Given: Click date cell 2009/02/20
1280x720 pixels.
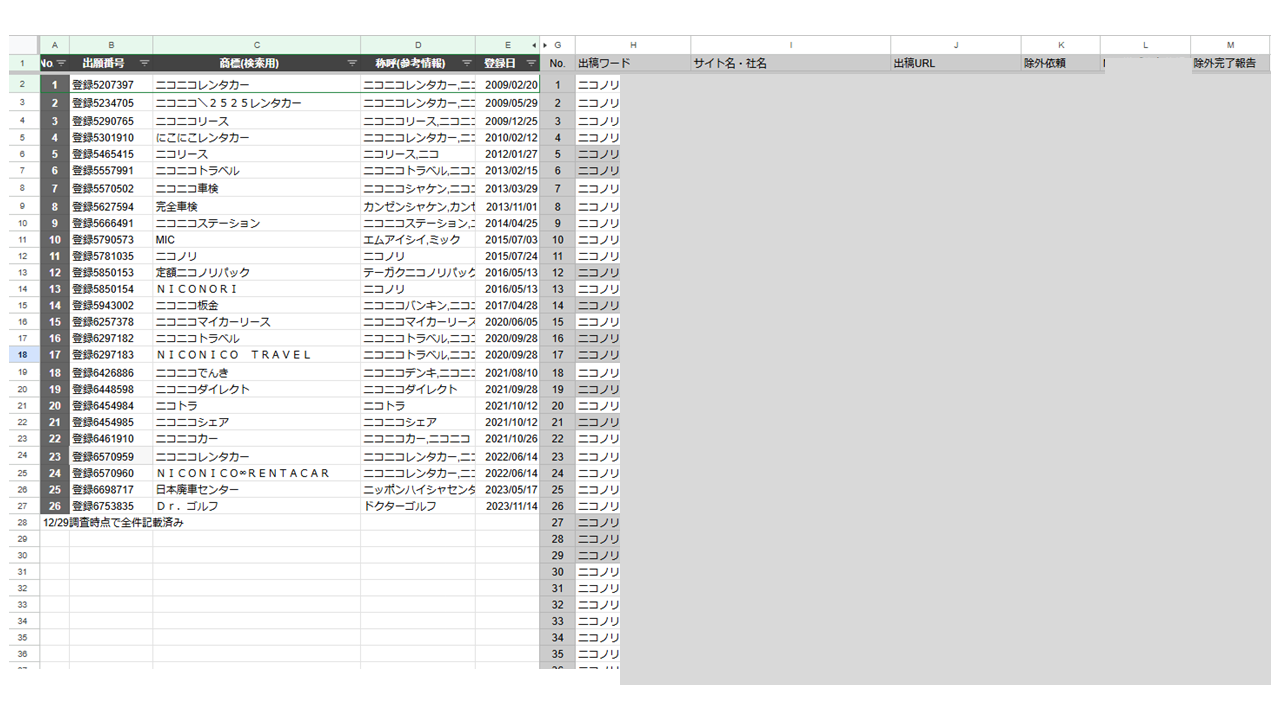Looking at the screenshot, I should click(x=507, y=85).
